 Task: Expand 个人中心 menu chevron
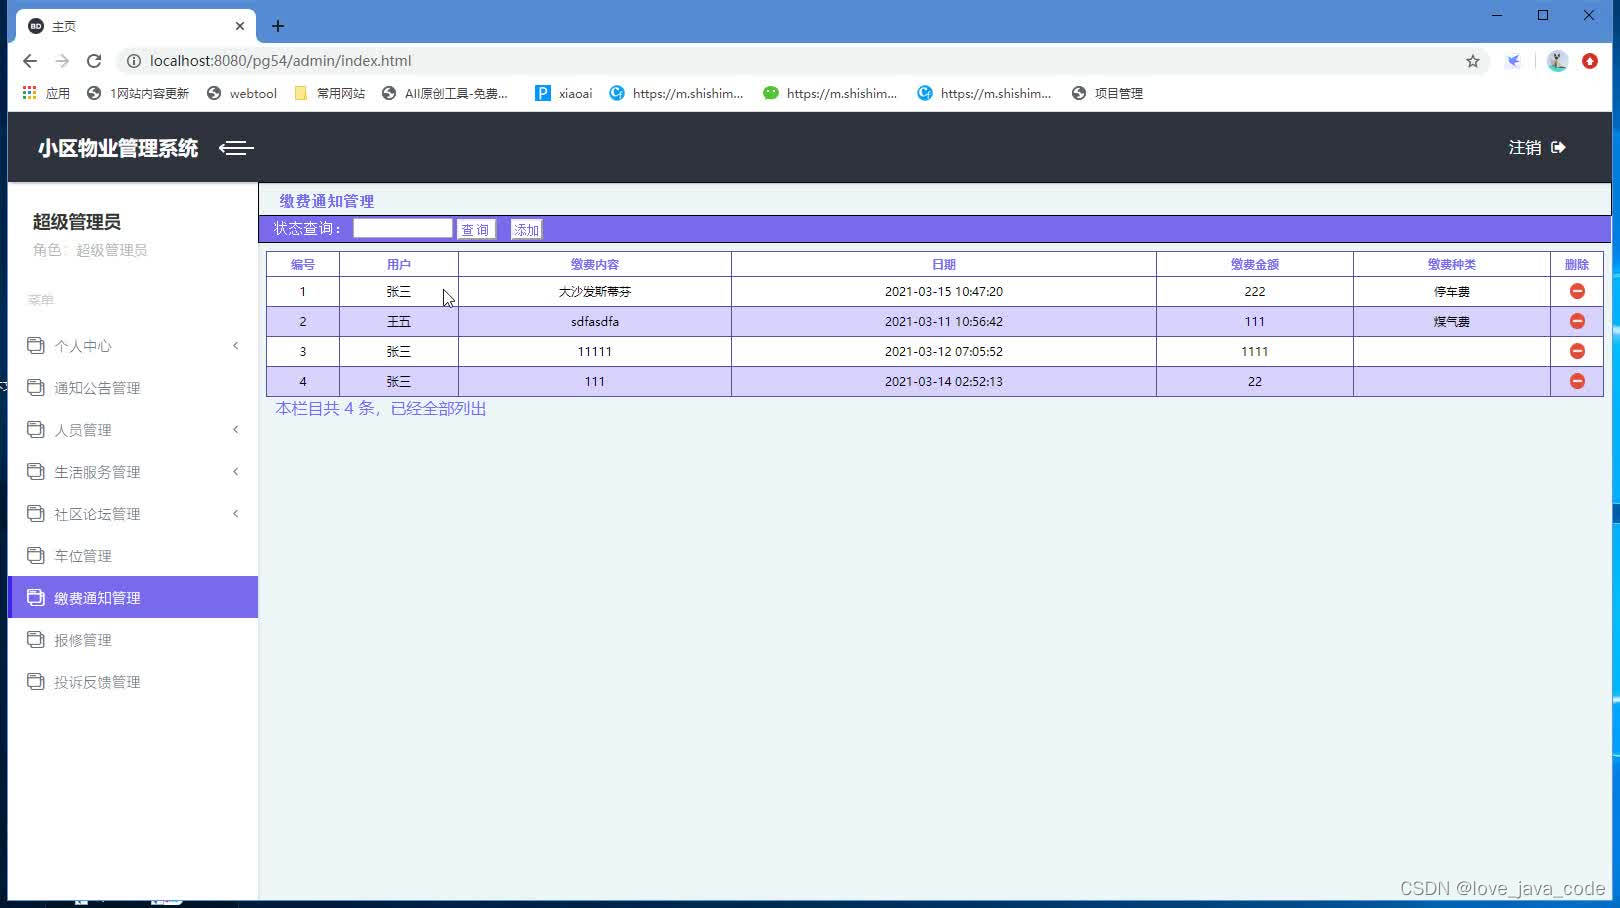pyautogui.click(x=236, y=346)
